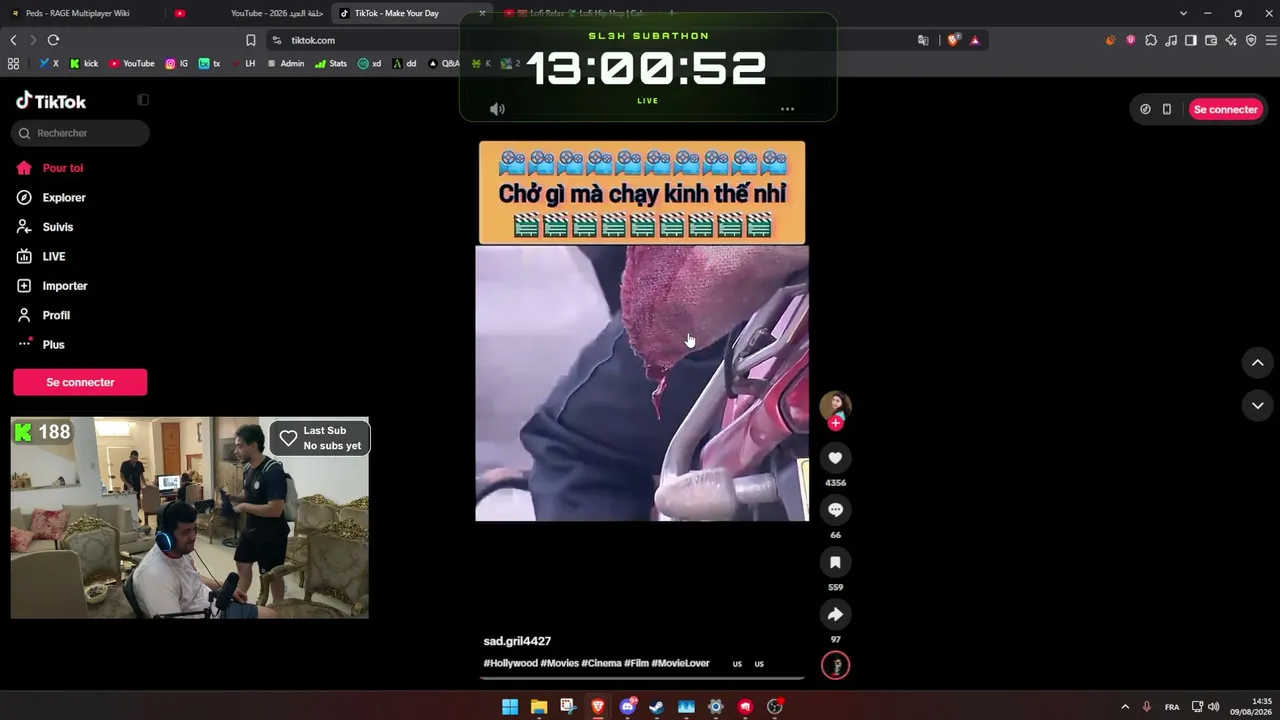This screenshot has height=720, width=1280.
Task: Open the subathon overlay three-dot menu
Action: coord(787,109)
